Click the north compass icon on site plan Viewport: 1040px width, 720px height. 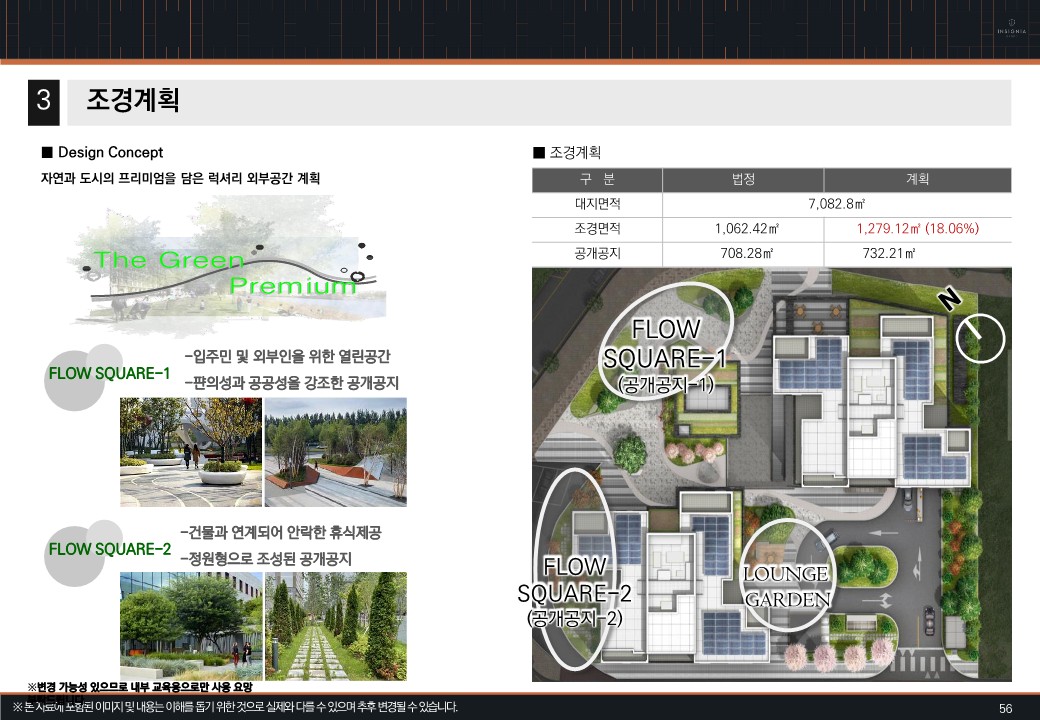(x=979, y=337)
